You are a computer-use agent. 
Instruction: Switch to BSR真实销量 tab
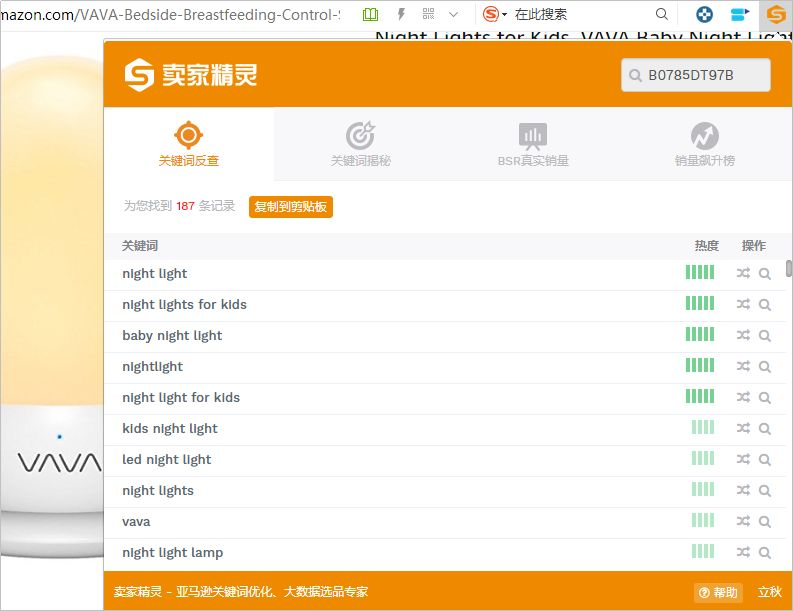click(x=533, y=144)
